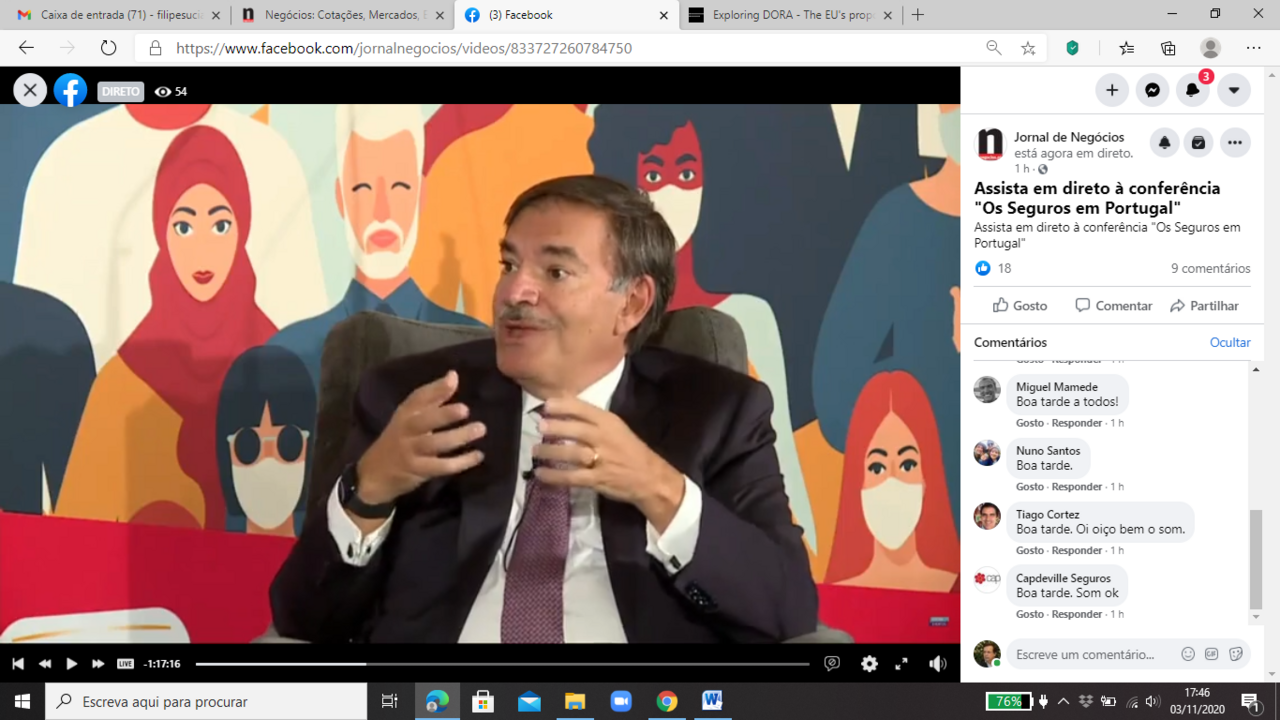Open Zoom from taskbar
This screenshot has height=720, width=1280.
point(621,701)
